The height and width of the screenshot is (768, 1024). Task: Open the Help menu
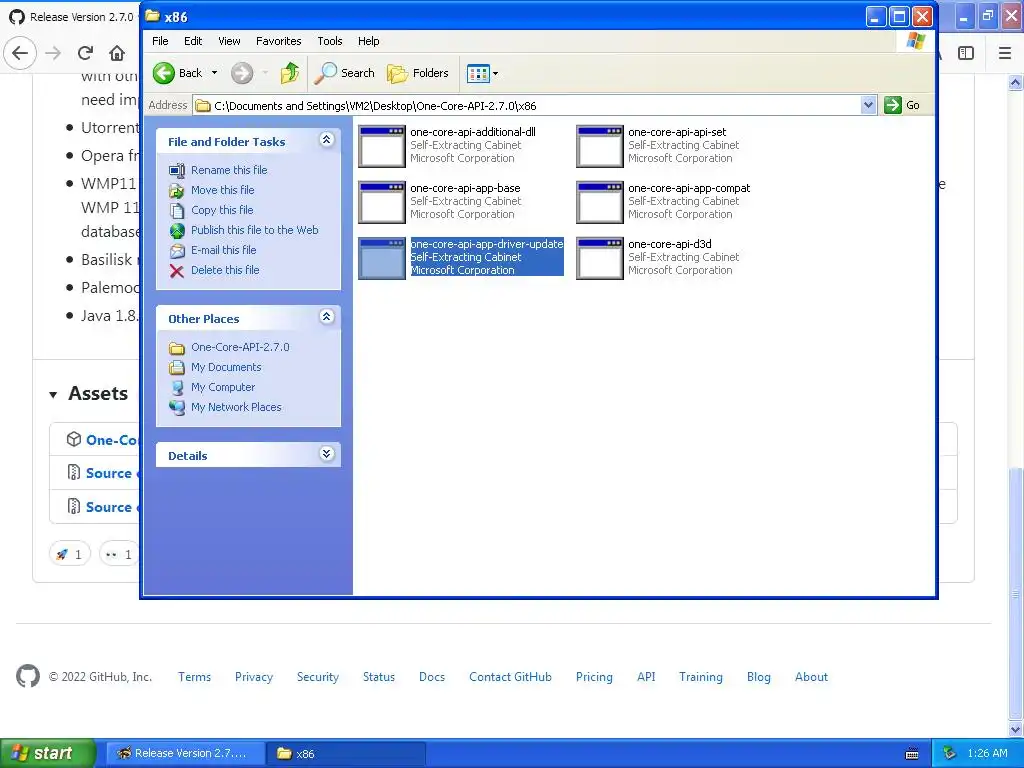[x=368, y=41]
